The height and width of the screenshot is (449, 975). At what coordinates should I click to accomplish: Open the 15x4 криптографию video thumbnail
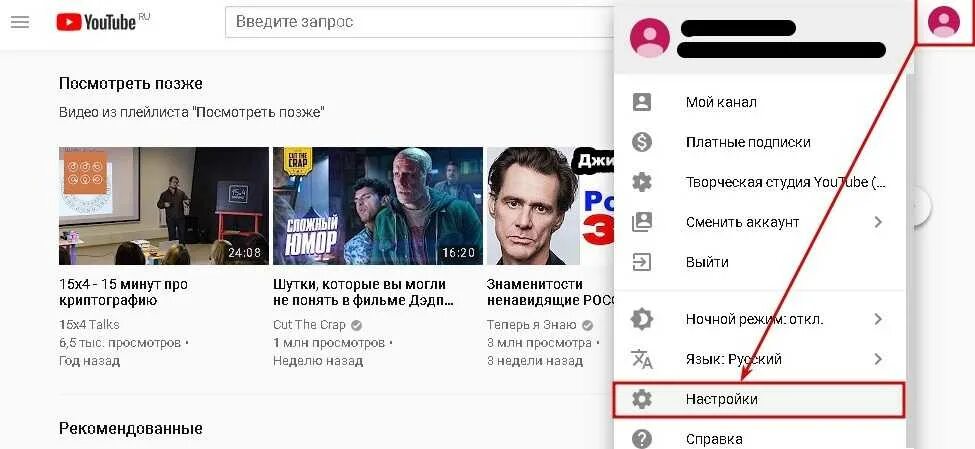164,206
